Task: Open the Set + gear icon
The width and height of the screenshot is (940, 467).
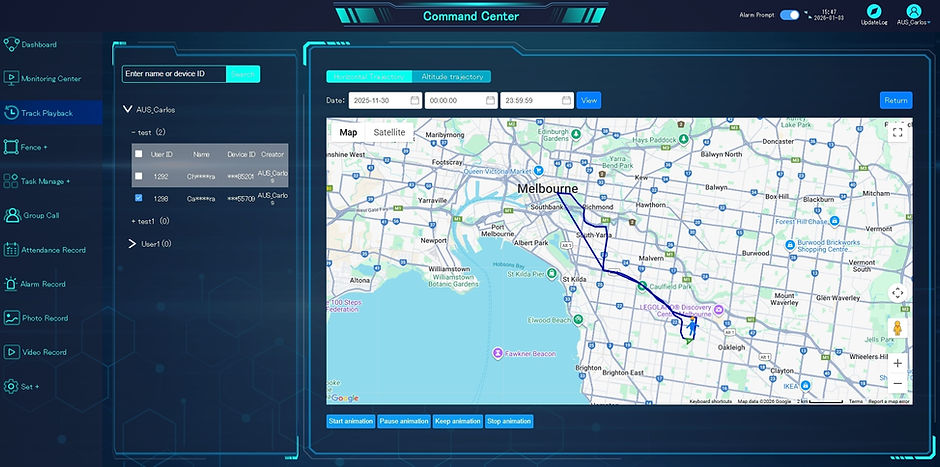Action: [11, 386]
